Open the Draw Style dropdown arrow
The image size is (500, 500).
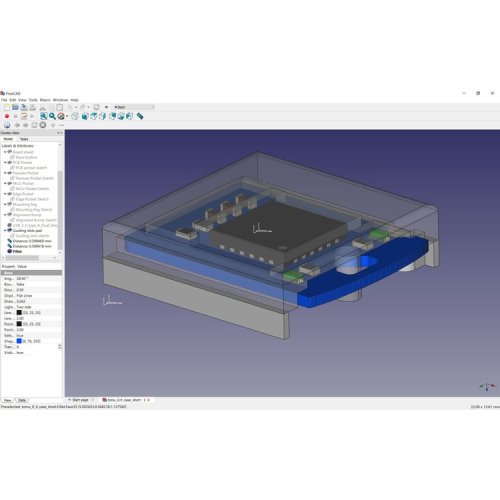(67, 116)
